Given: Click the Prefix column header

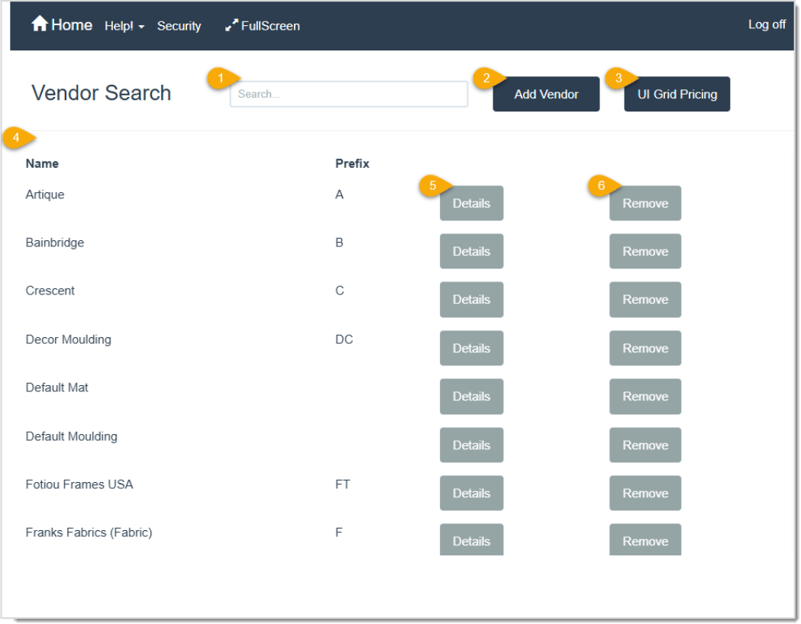Looking at the screenshot, I should coord(352,163).
